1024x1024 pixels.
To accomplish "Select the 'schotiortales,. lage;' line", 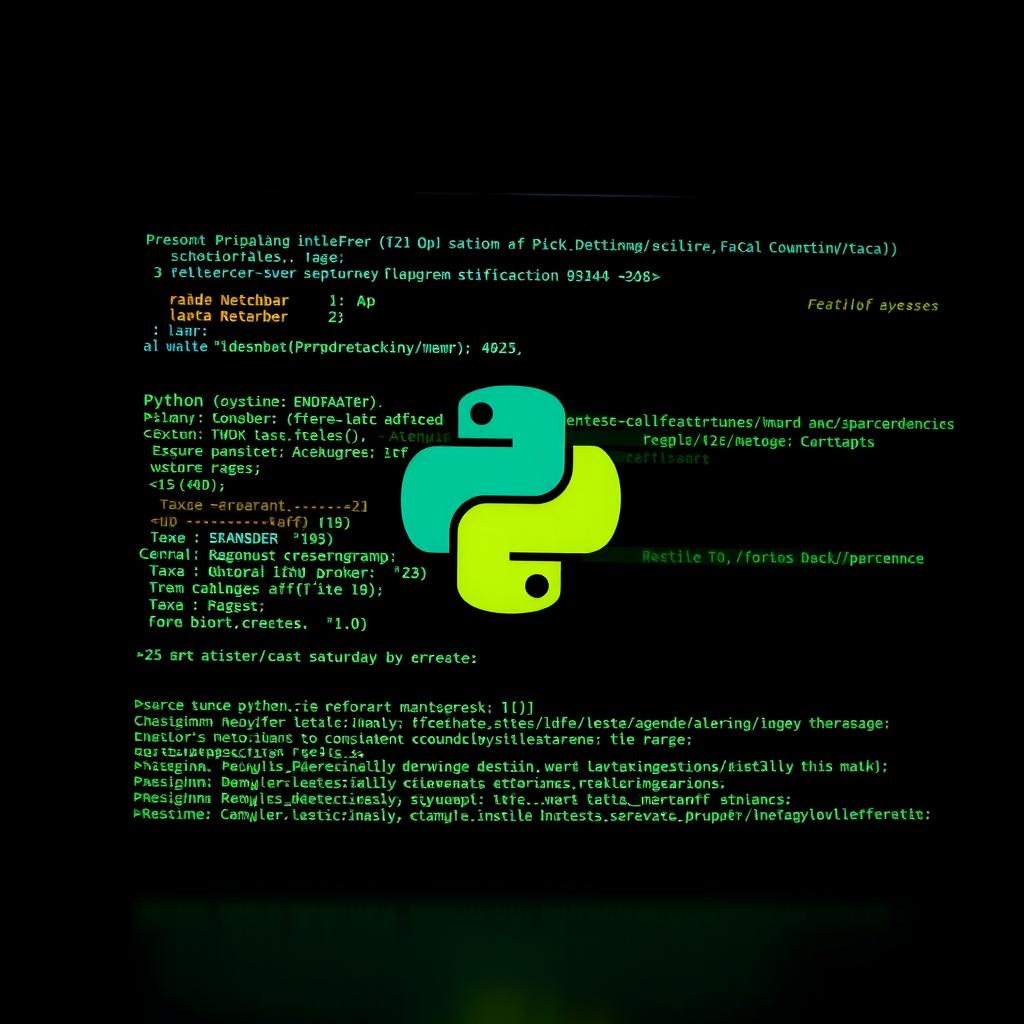I will point(257,257).
